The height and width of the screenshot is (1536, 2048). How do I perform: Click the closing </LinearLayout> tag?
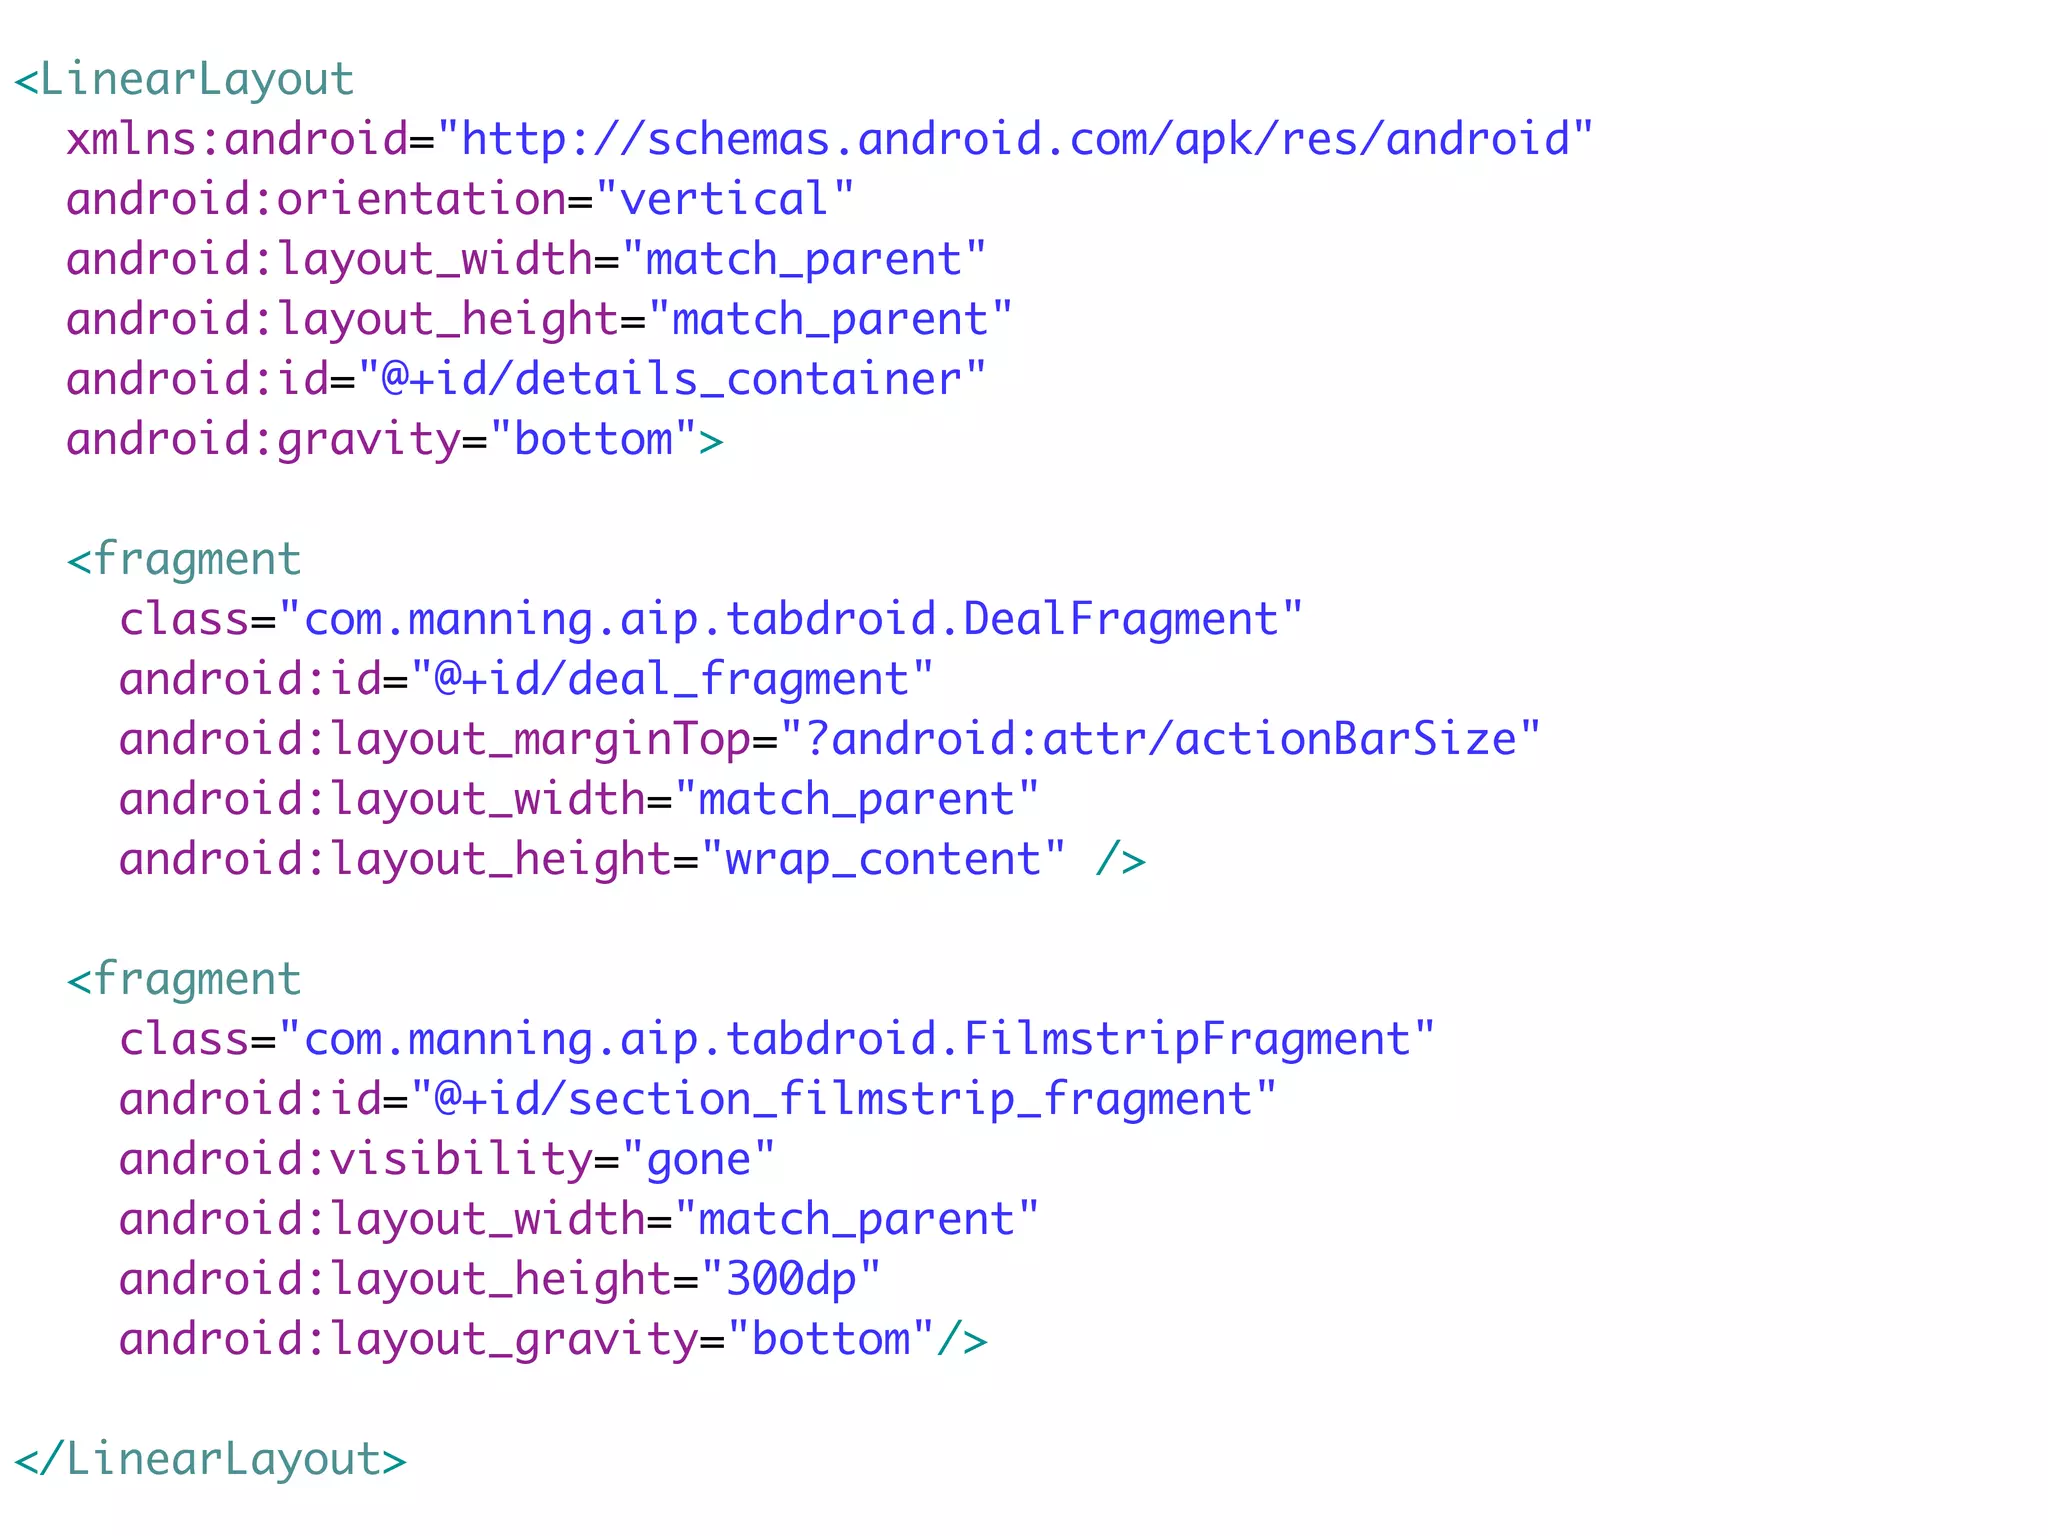tap(211, 1459)
